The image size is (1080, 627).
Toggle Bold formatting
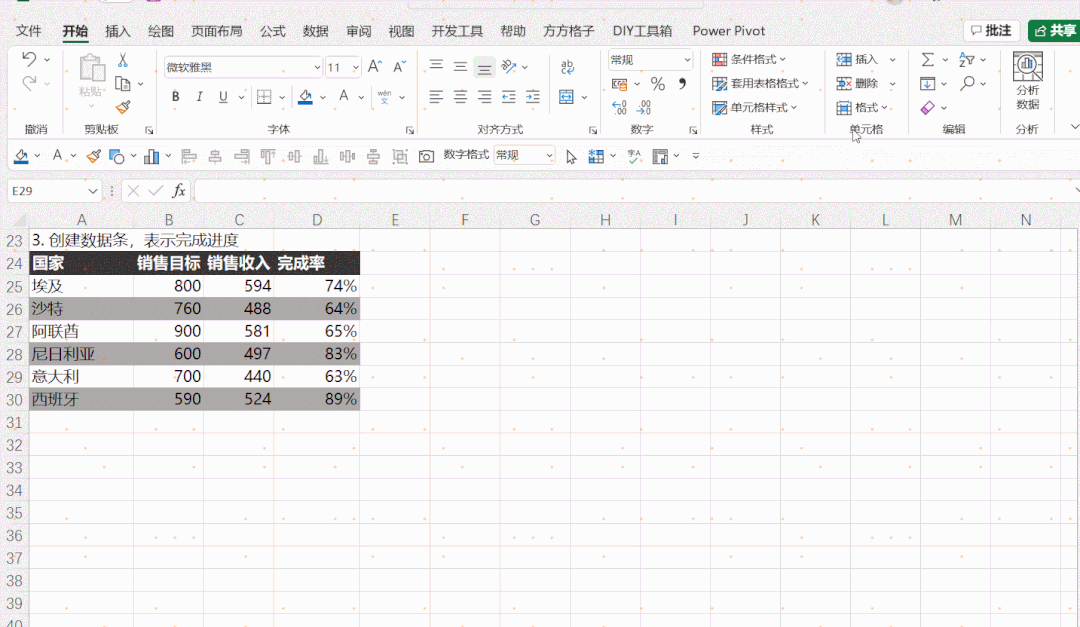pos(176,97)
